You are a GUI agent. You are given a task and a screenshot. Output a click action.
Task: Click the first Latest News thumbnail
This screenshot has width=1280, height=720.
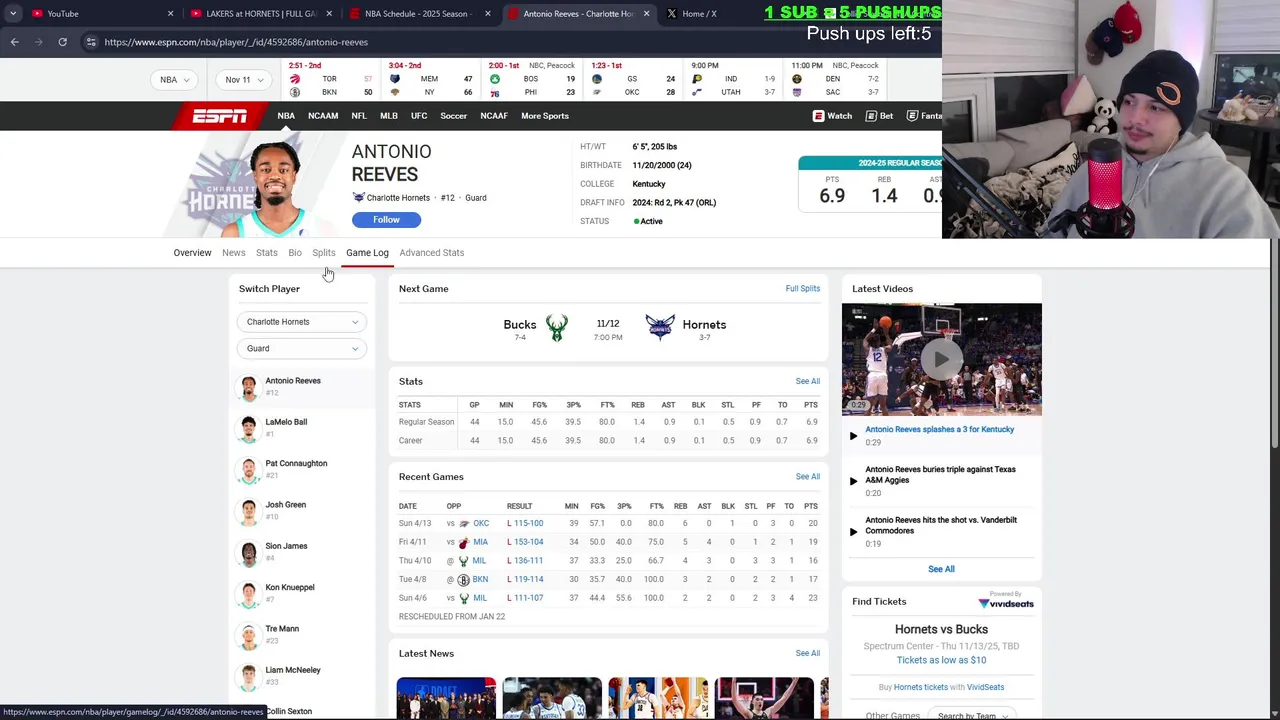(x=446, y=698)
